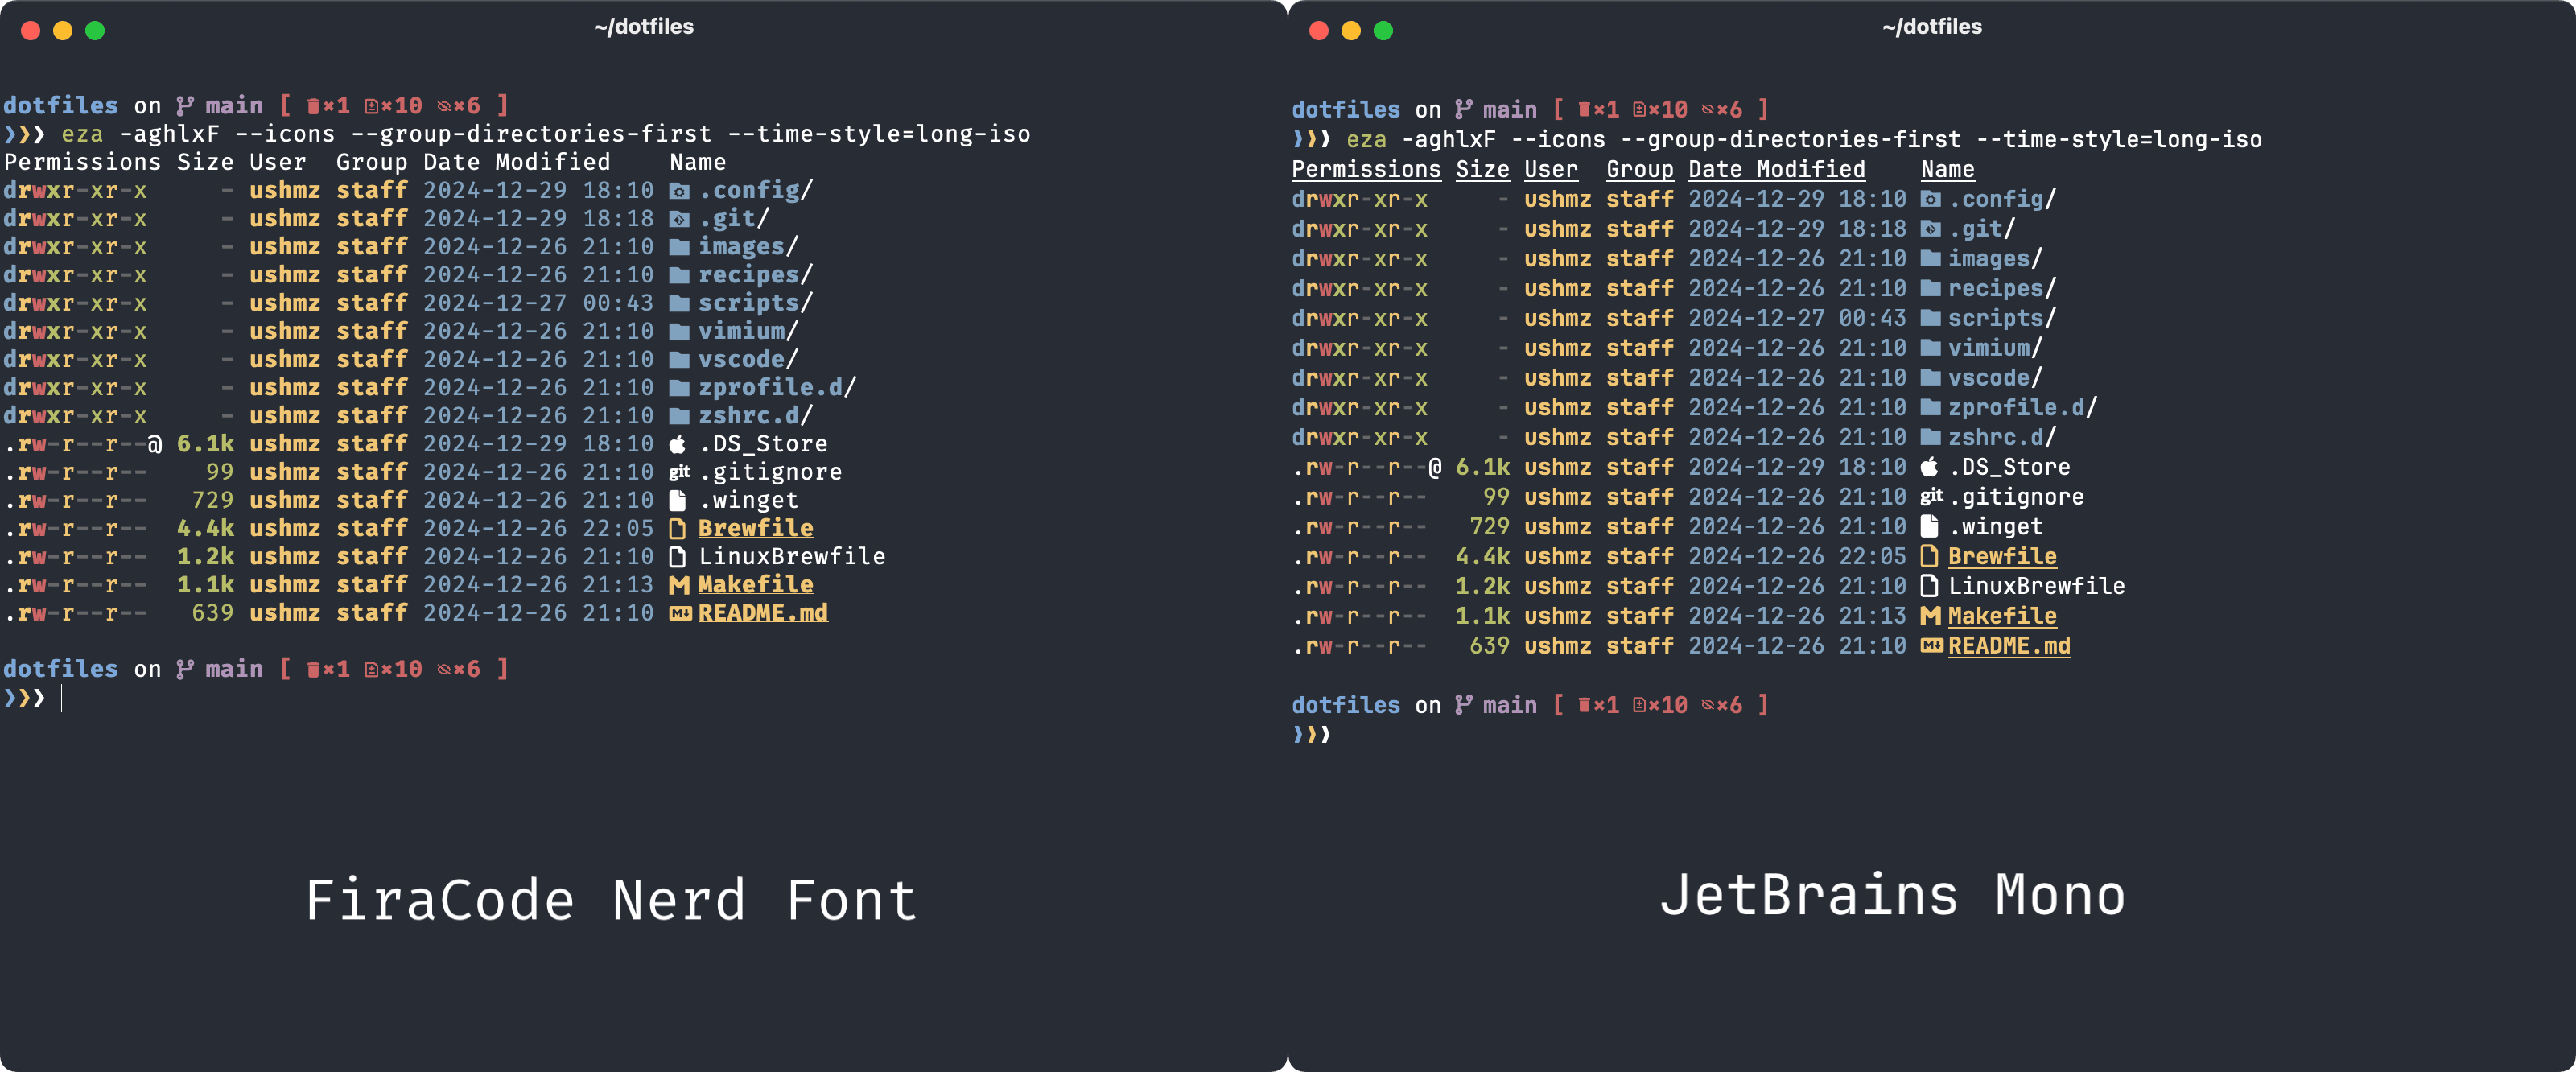Click vscode/ directory name in left terminal

pos(748,359)
